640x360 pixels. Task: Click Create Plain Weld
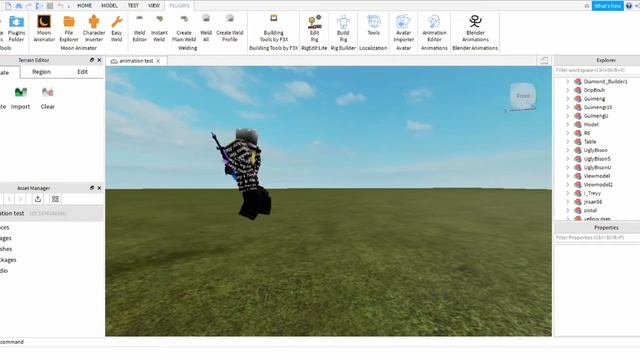point(184,29)
